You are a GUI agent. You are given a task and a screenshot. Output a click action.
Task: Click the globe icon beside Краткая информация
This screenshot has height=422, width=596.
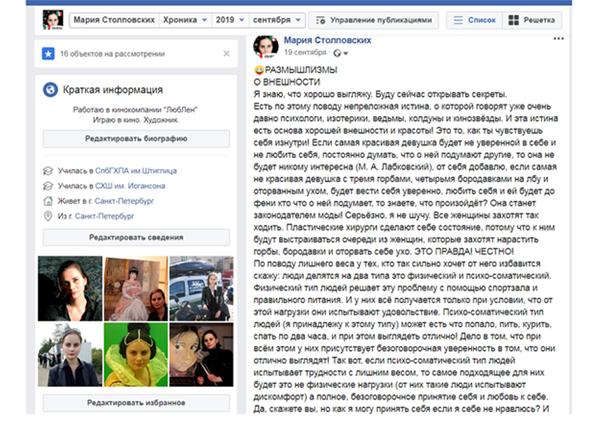50,90
